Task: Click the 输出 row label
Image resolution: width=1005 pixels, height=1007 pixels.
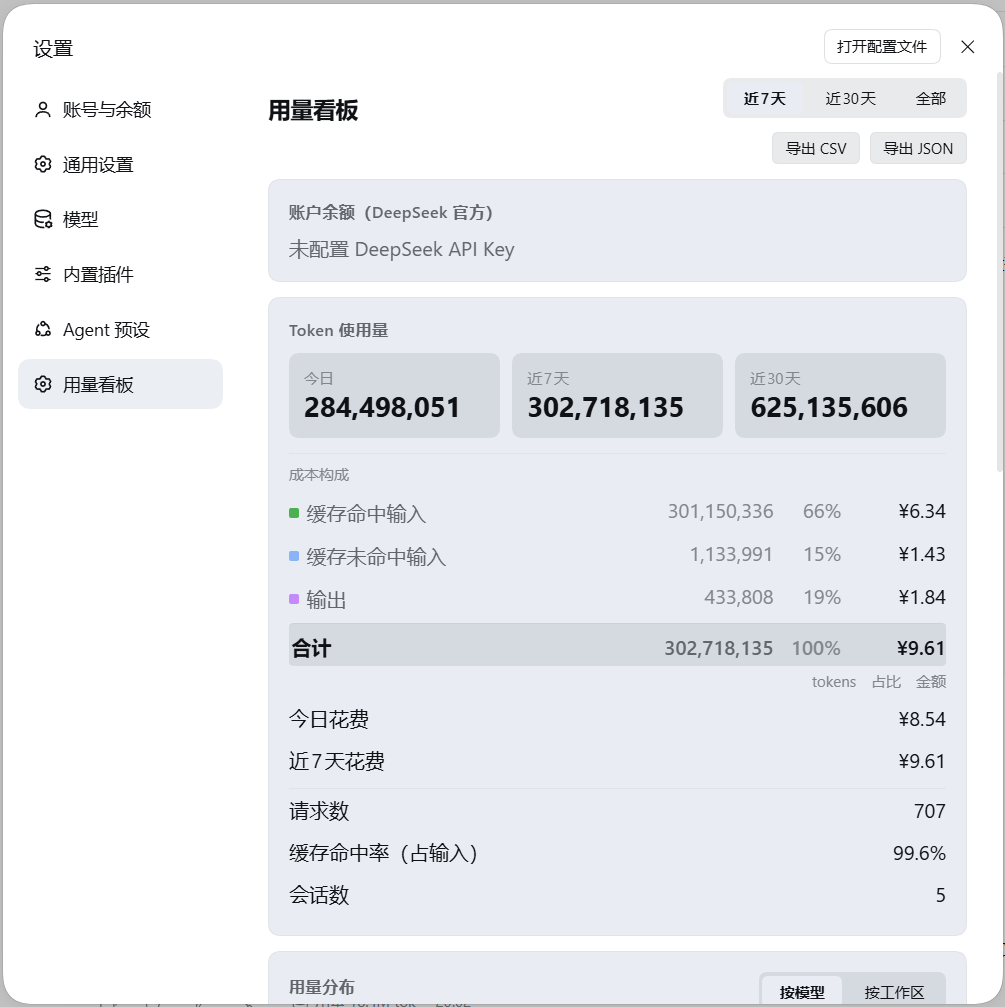Action: click(326, 600)
